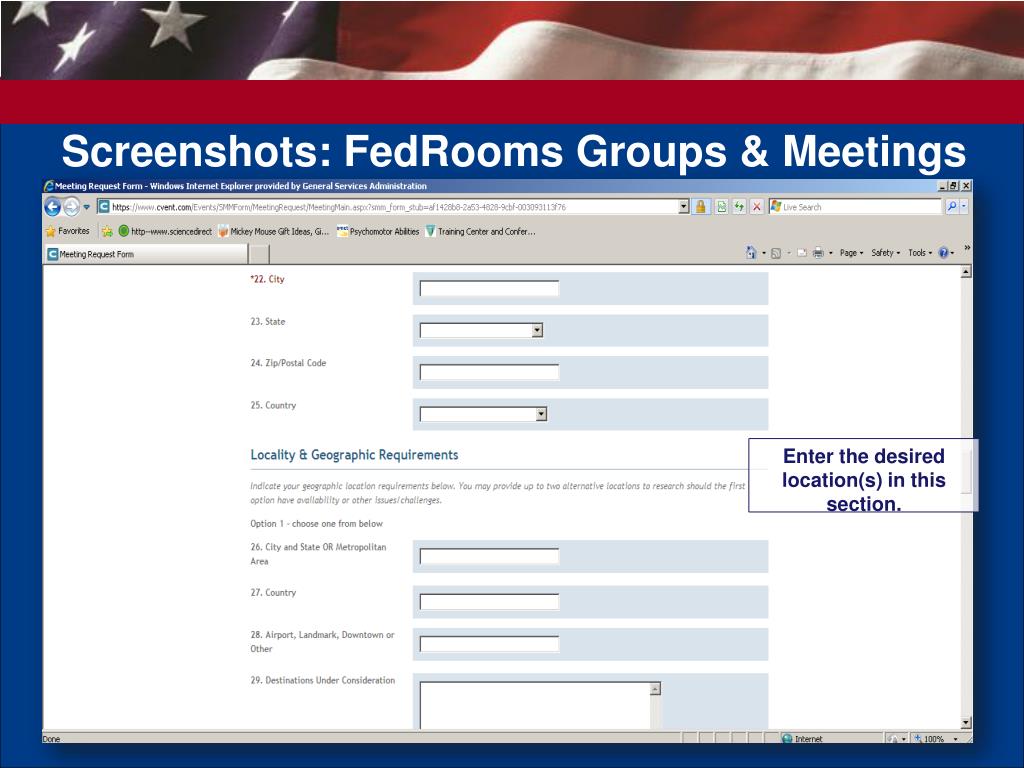Toggle the Compatibility View page icon
The image size is (1024, 768).
pyautogui.click(x=721, y=207)
